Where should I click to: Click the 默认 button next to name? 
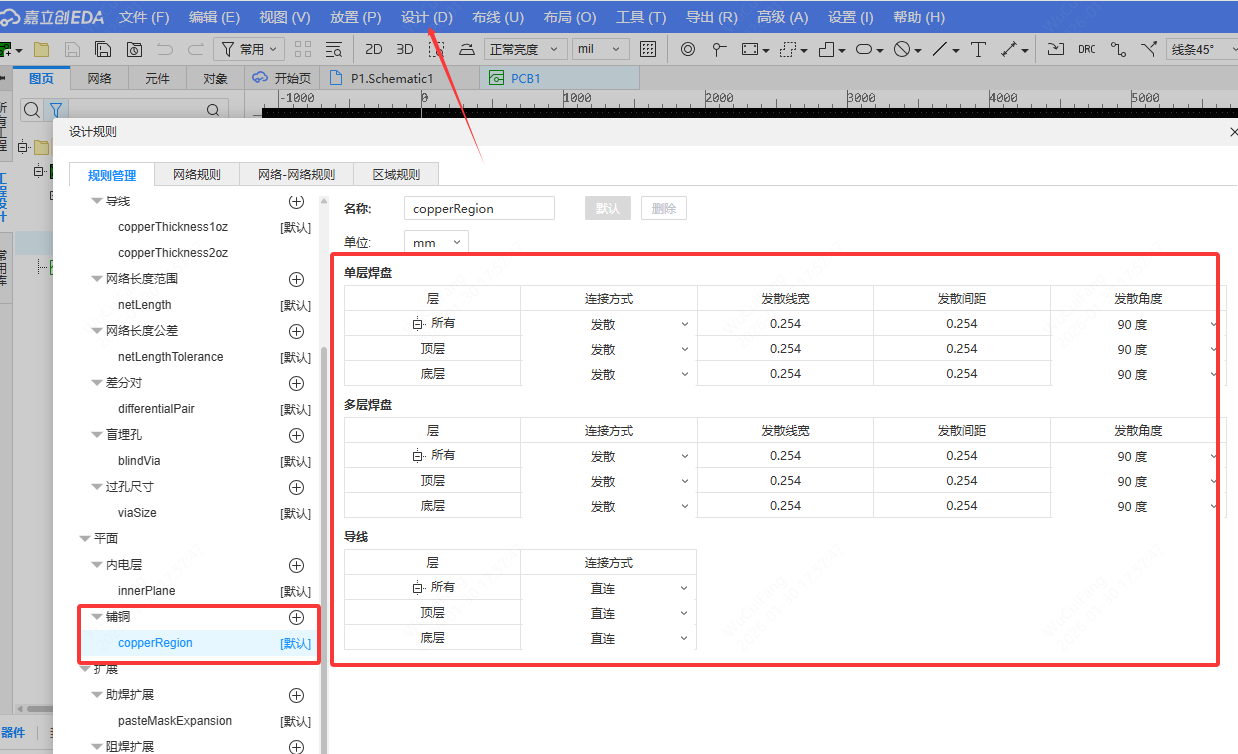[x=607, y=208]
